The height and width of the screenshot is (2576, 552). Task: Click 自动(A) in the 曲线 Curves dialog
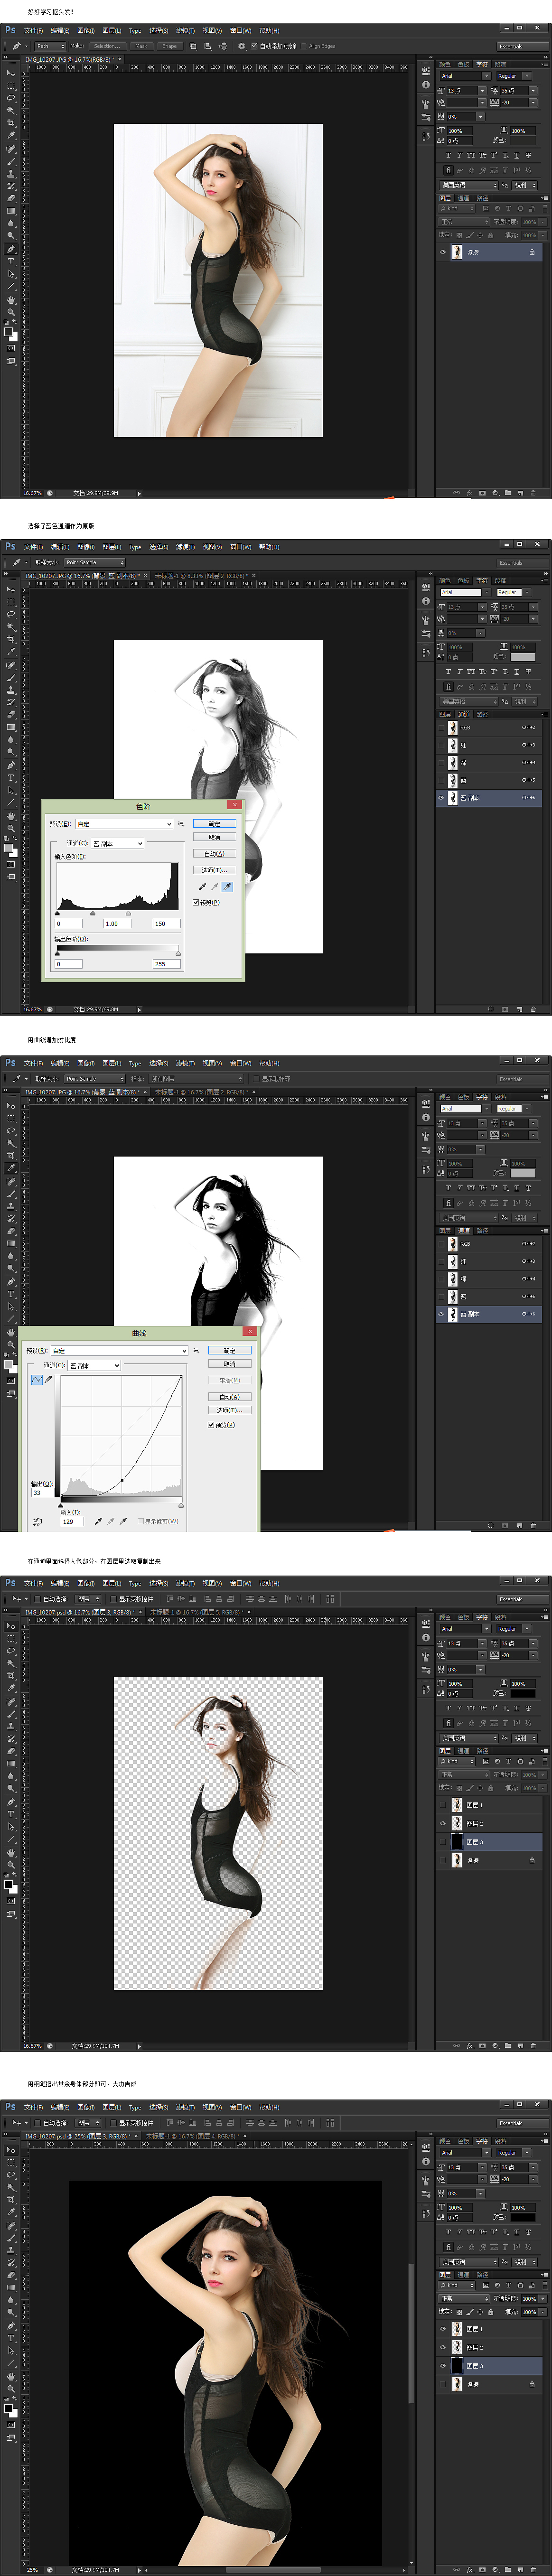click(230, 1397)
